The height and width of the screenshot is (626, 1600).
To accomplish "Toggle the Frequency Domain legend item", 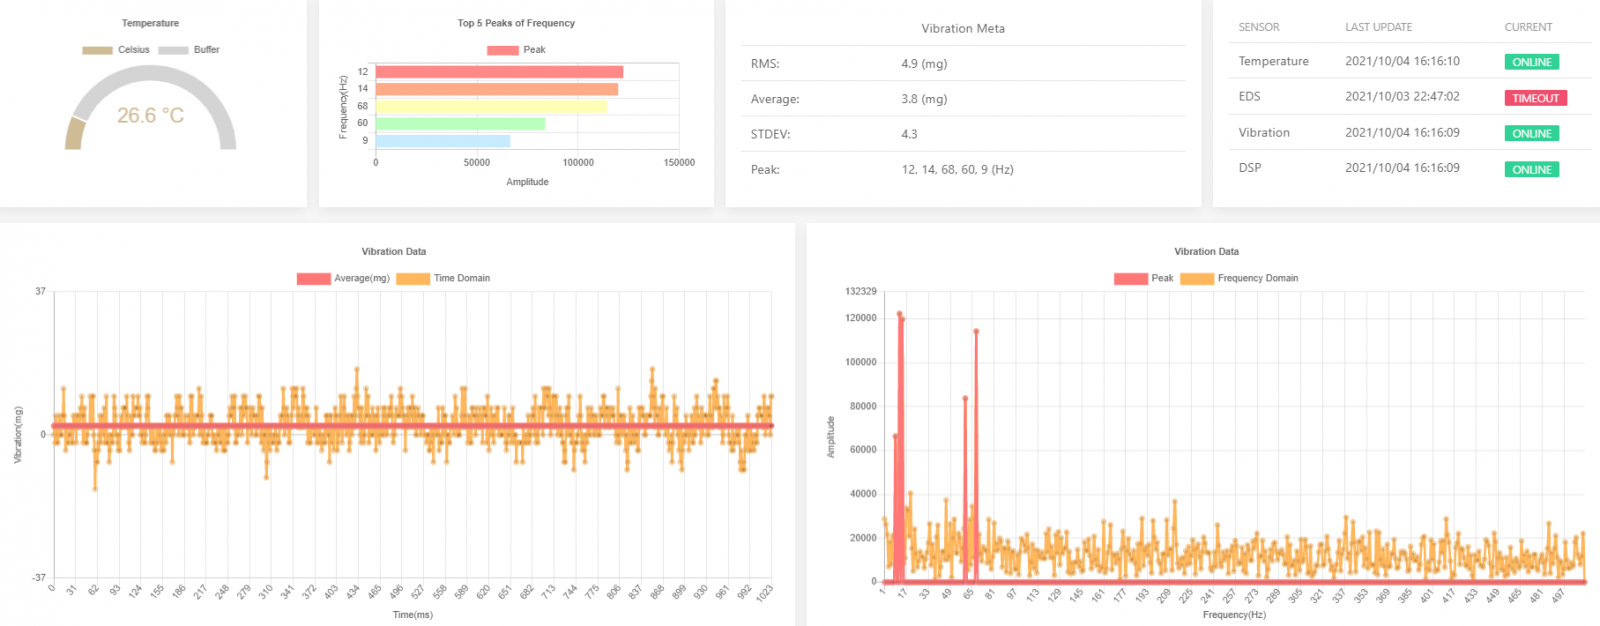I will [1239, 279].
